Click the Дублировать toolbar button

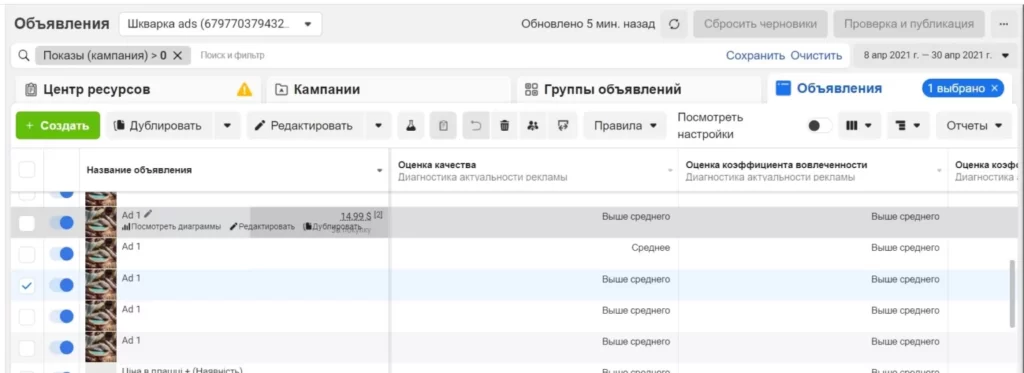159,125
